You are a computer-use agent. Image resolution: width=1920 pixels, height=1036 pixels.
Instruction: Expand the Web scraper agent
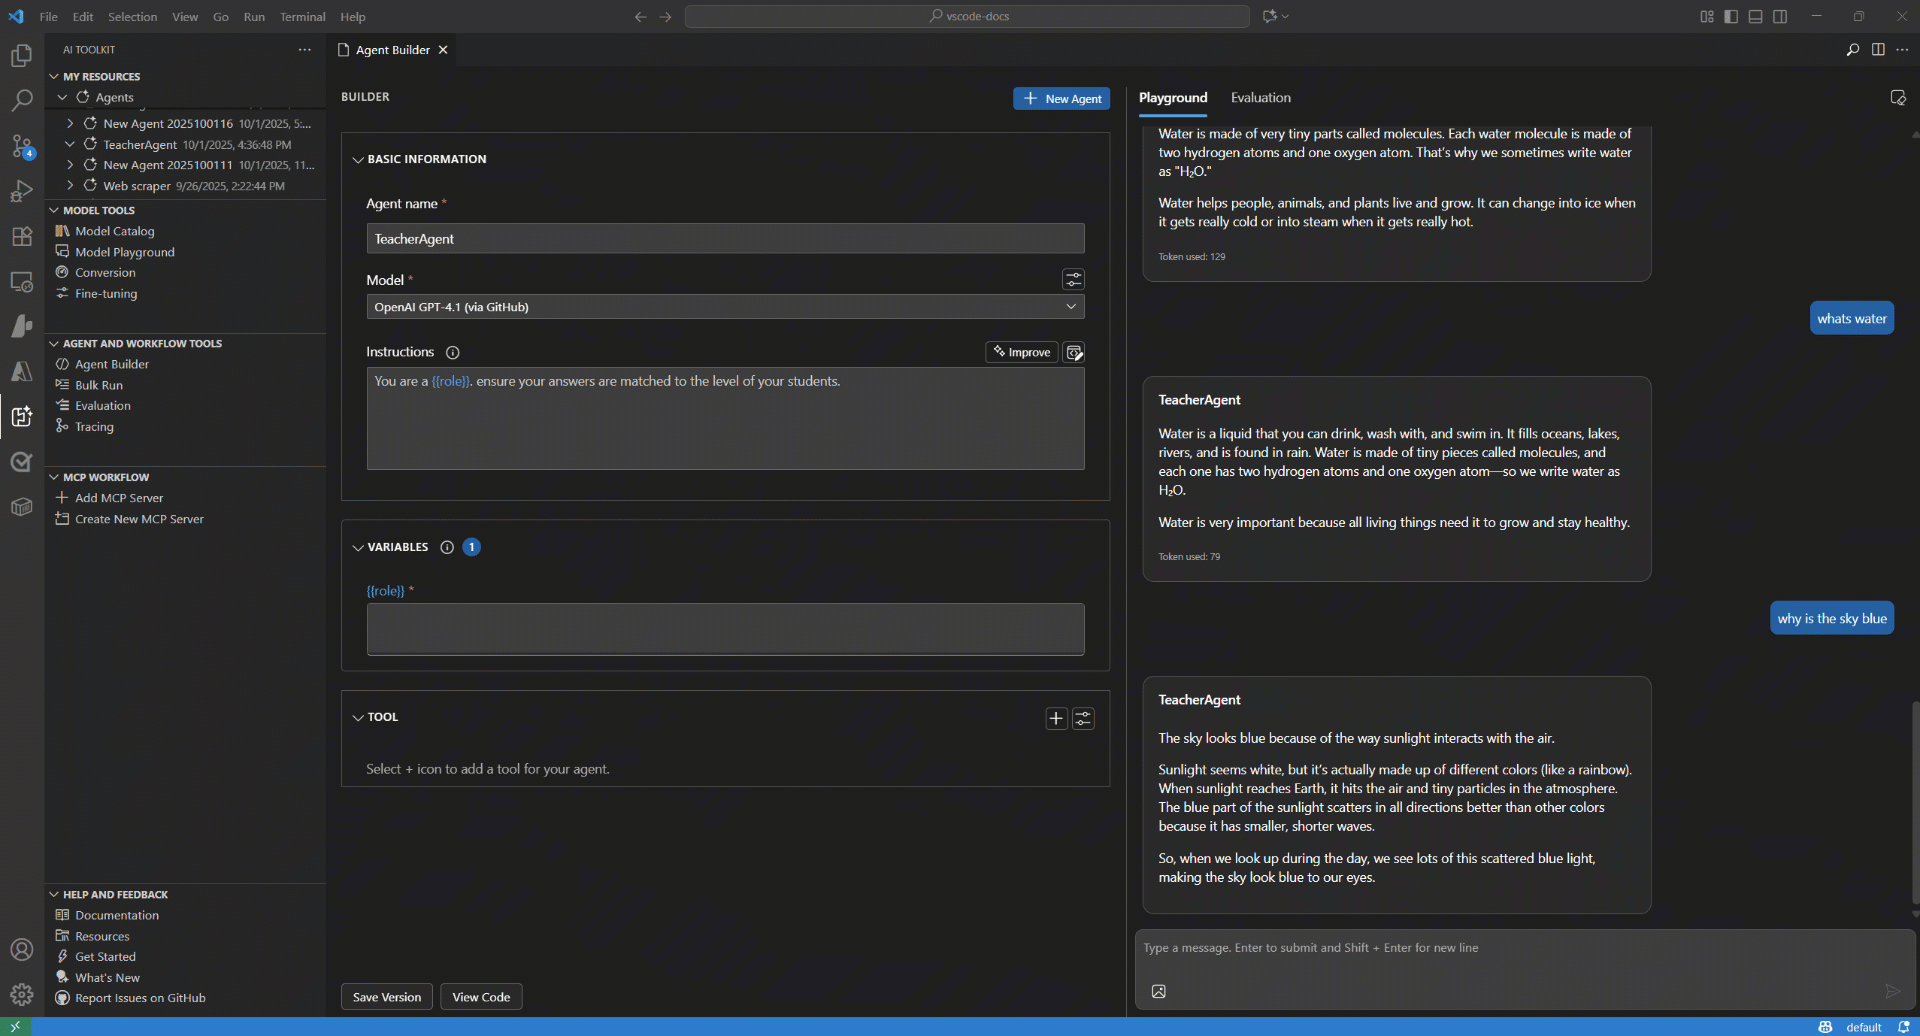coord(69,186)
